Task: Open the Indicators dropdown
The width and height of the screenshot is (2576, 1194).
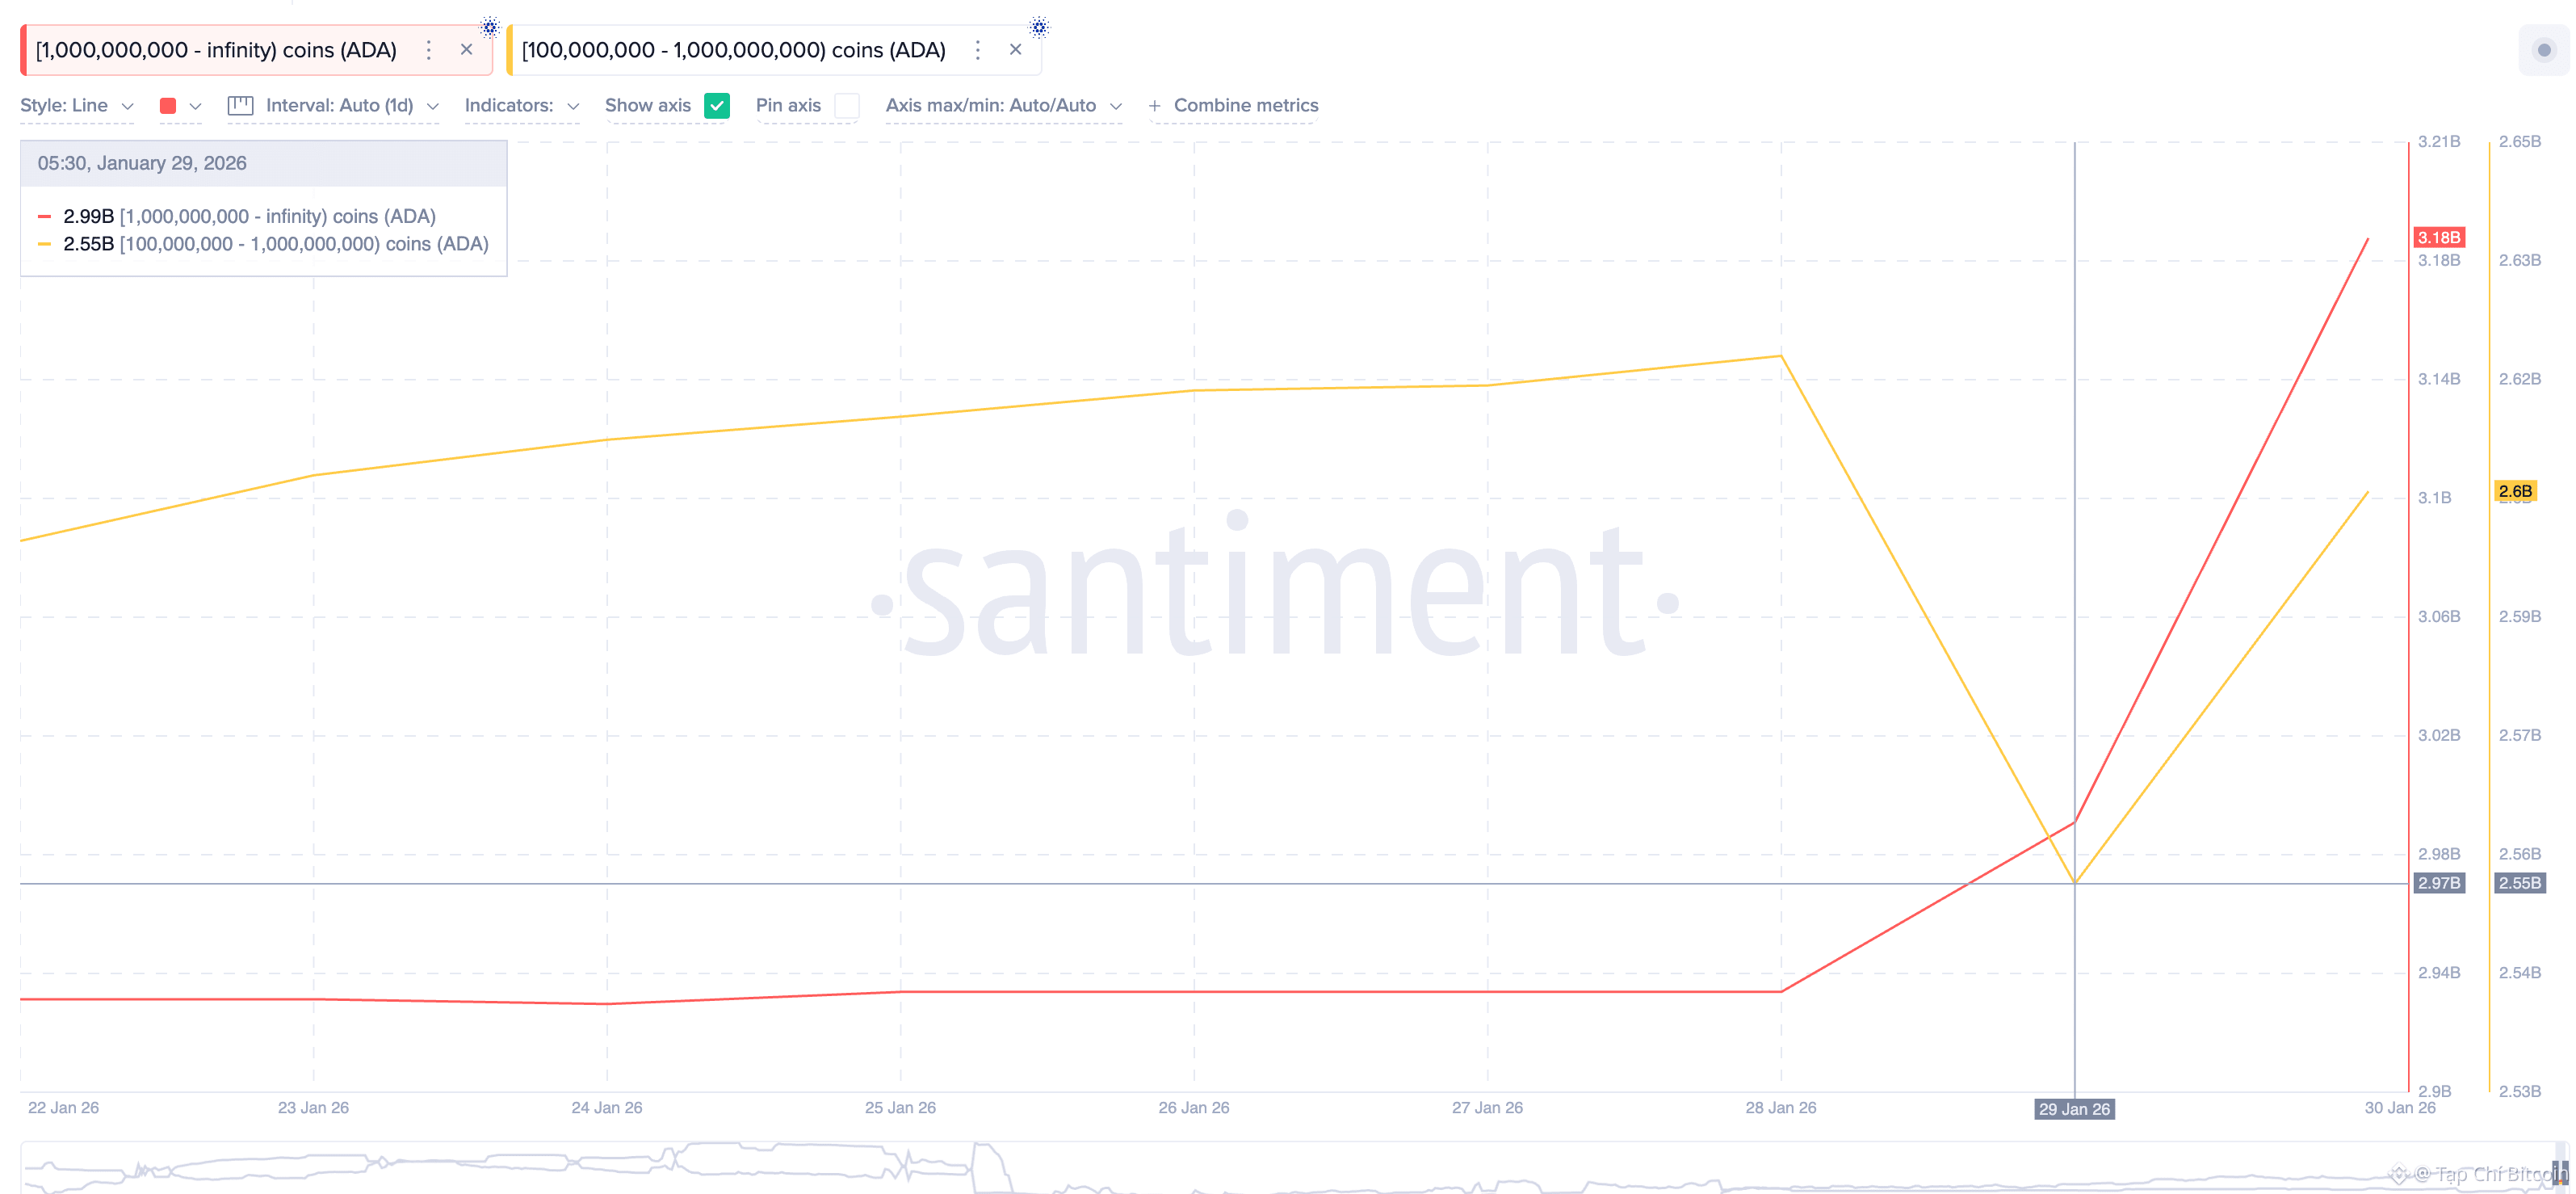Action: [x=521, y=106]
